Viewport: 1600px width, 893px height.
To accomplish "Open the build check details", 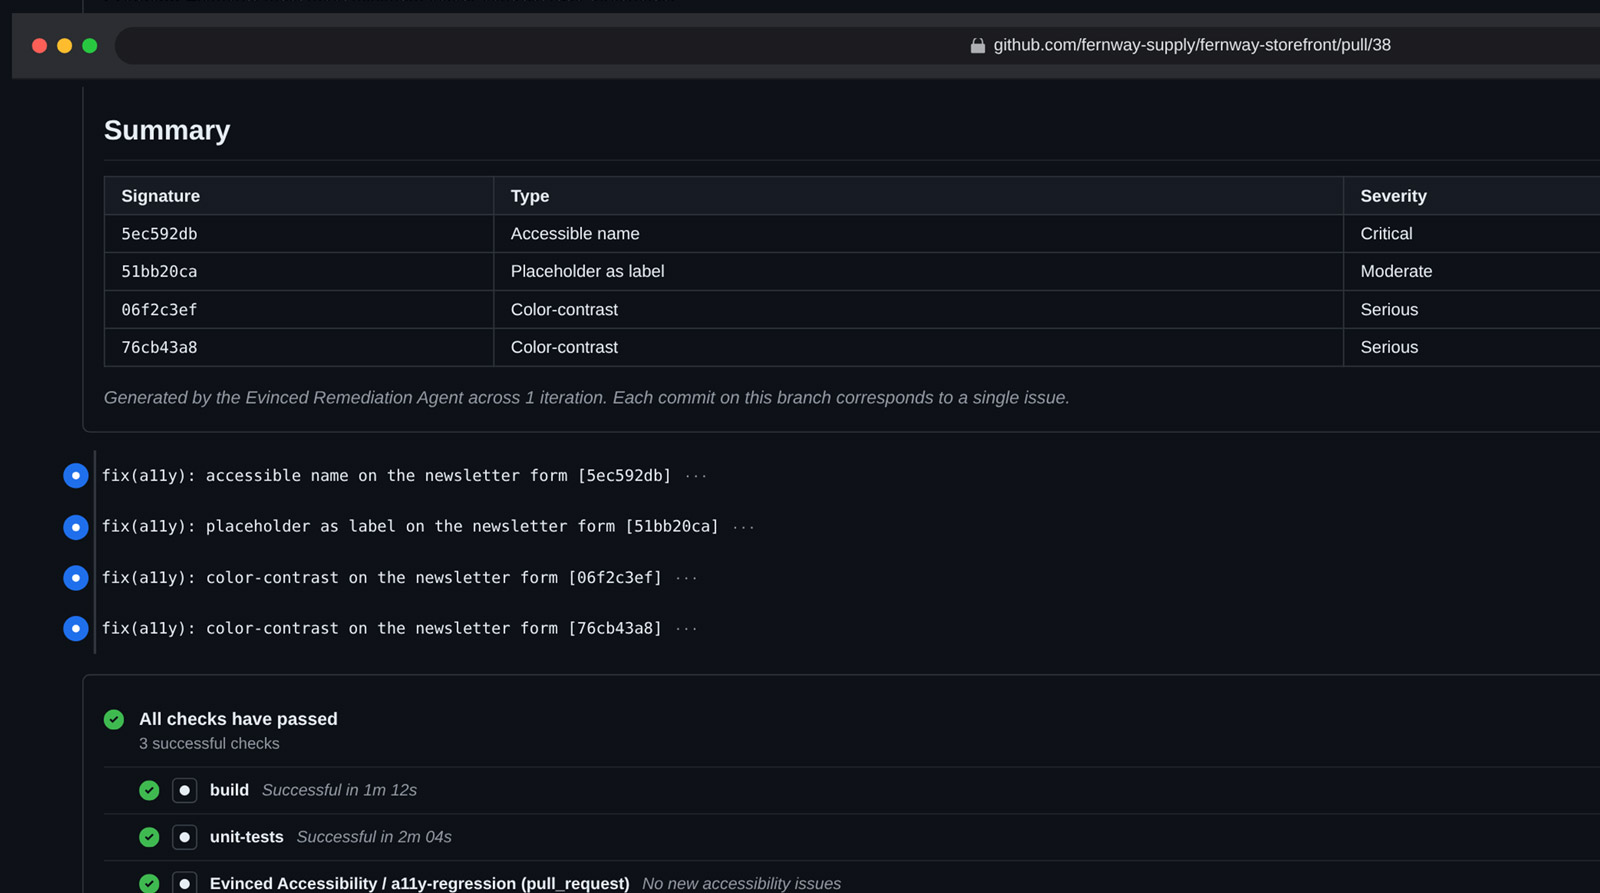I will pyautogui.click(x=229, y=790).
